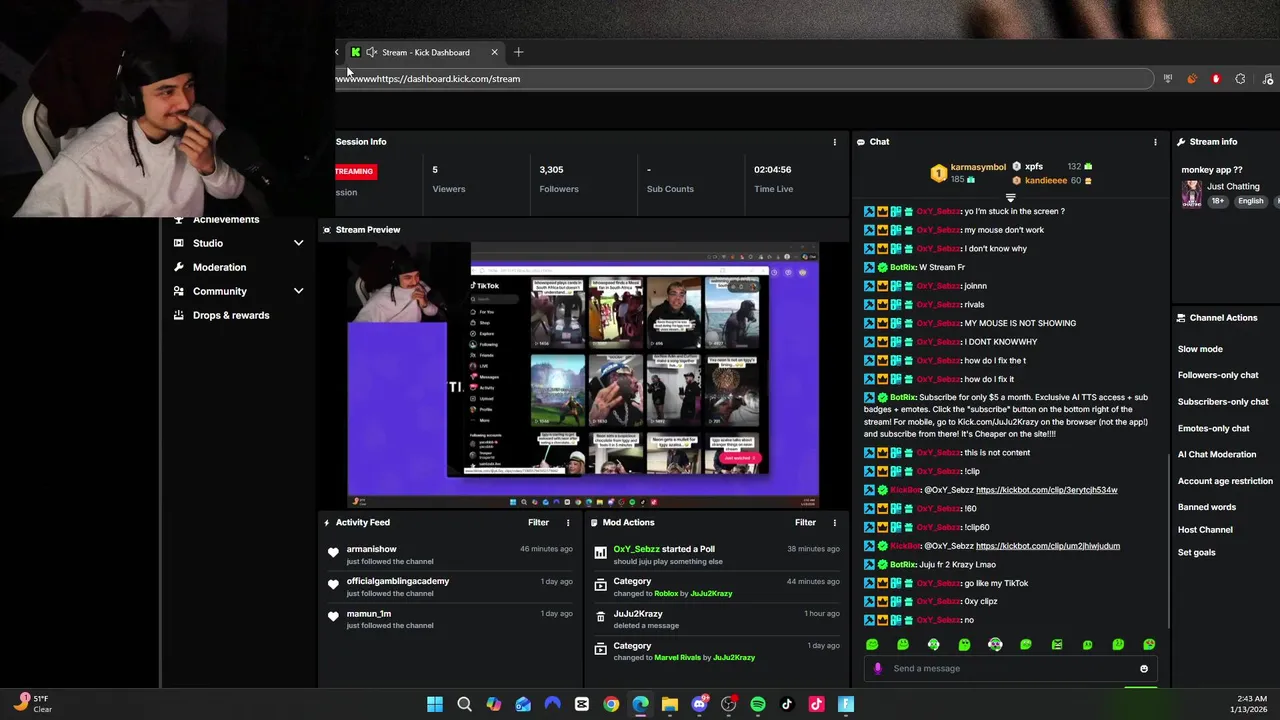Open Activity Feed Filter dropdown
The image size is (1280, 720).
(x=538, y=522)
